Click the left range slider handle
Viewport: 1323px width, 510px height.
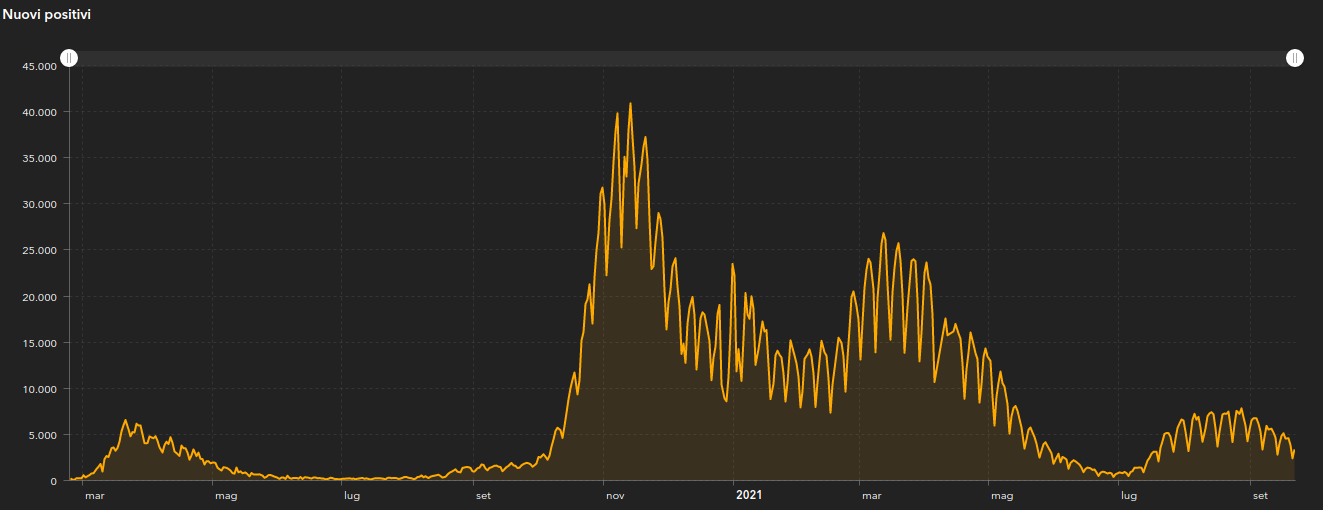pos(69,58)
